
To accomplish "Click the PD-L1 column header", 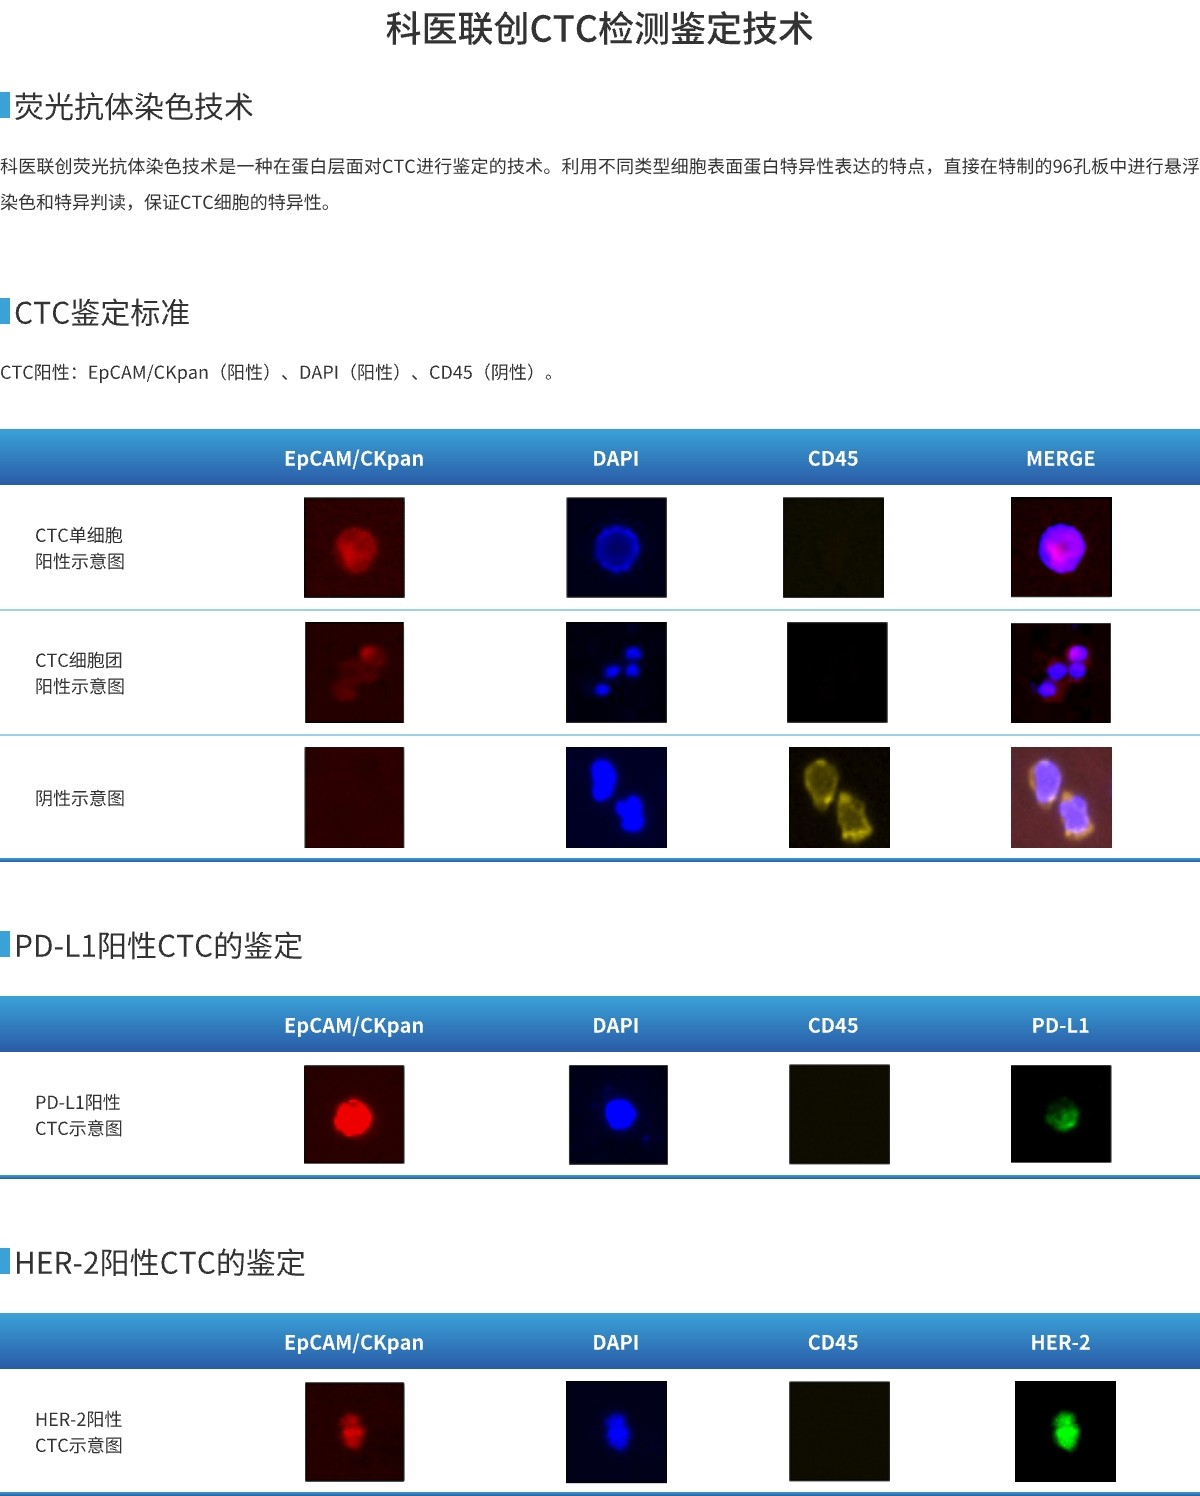I will click(1060, 1026).
